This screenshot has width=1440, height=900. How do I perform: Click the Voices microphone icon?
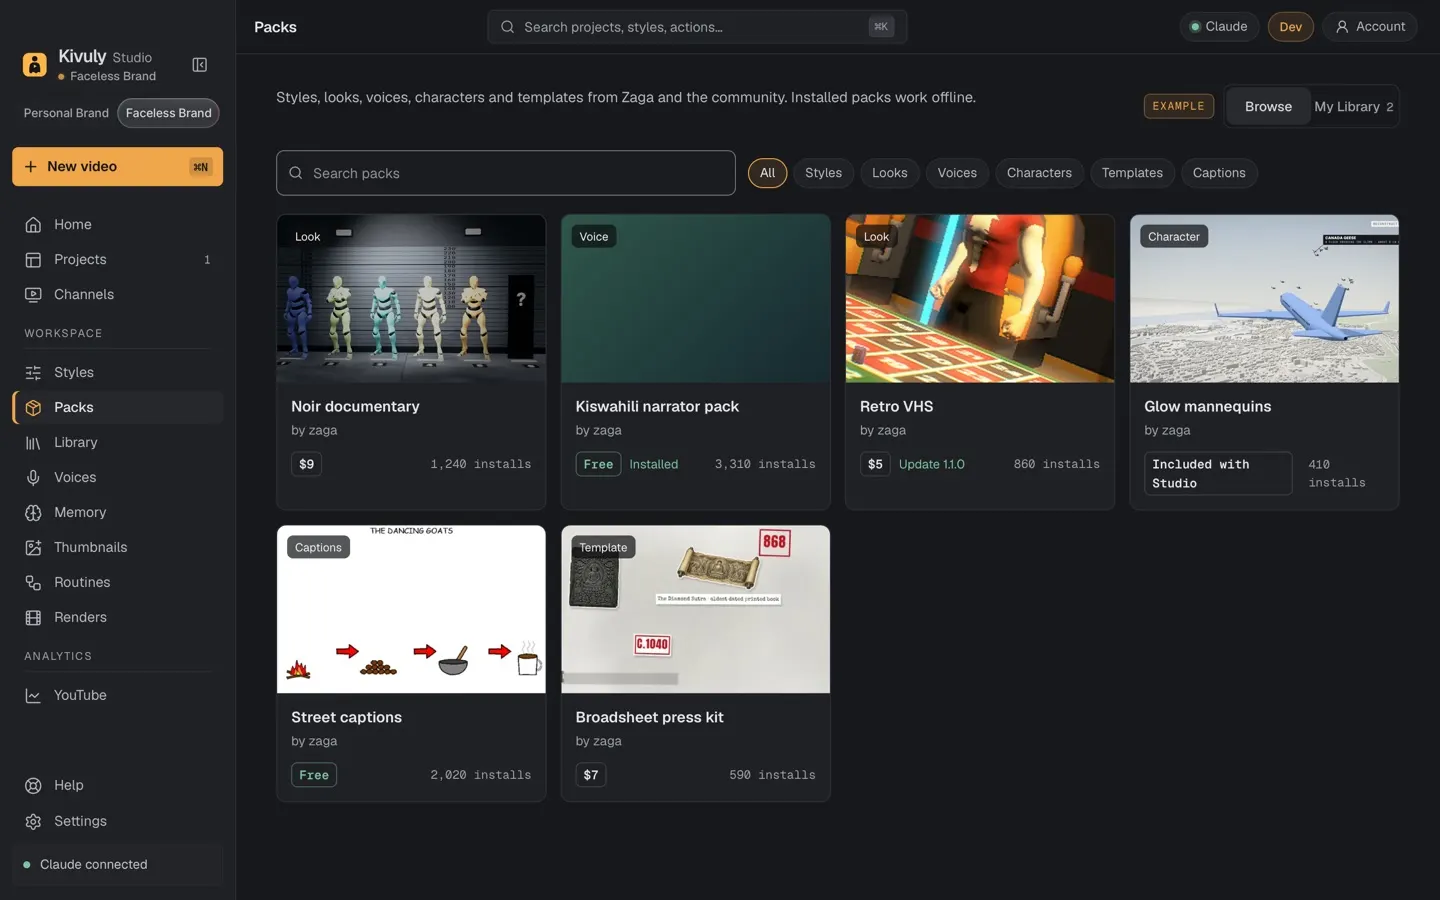[x=33, y=478]
